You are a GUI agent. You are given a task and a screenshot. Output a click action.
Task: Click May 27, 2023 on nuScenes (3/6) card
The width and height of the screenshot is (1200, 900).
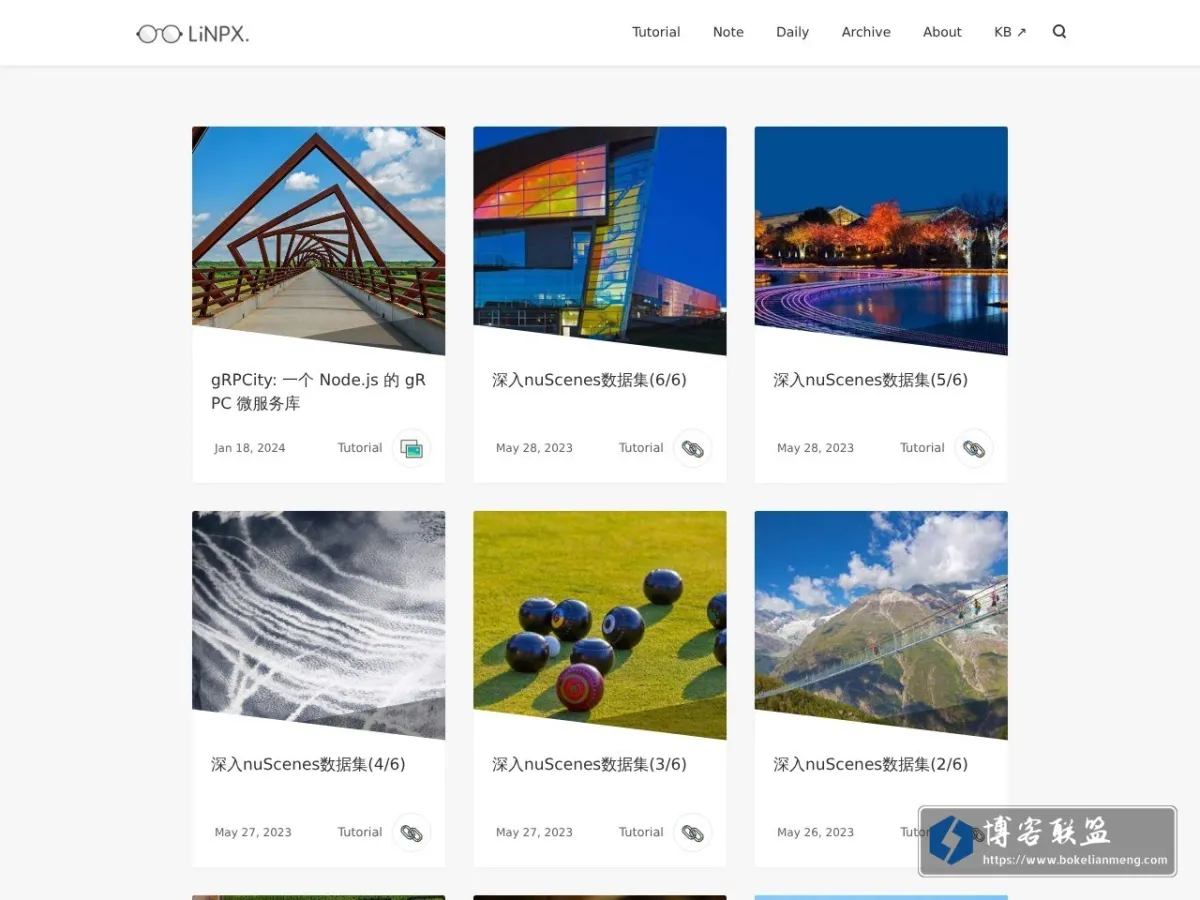tap(534, 832)
